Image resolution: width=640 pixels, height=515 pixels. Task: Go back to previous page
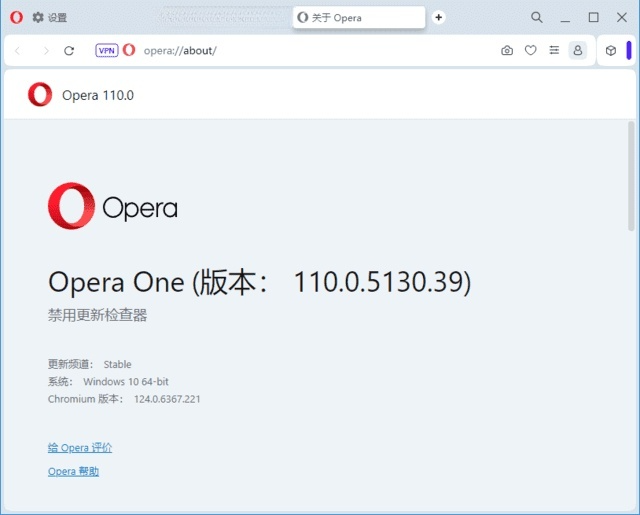tap(18, 51)
